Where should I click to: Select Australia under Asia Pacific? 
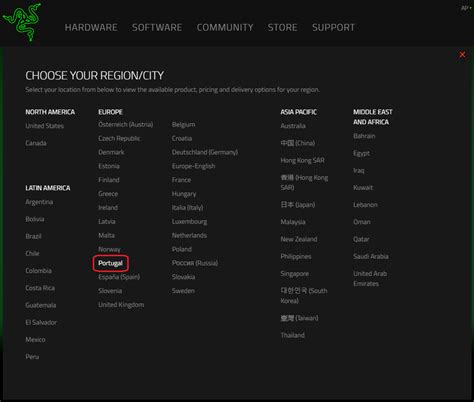pos(293,126)
